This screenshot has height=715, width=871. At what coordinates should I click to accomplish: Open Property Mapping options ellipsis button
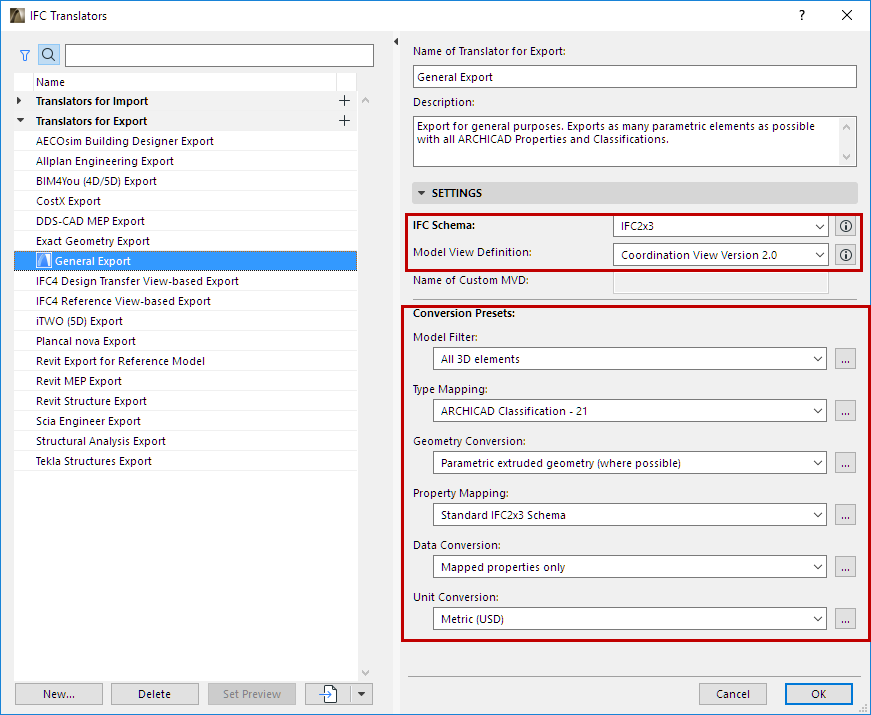pos(845,515)
